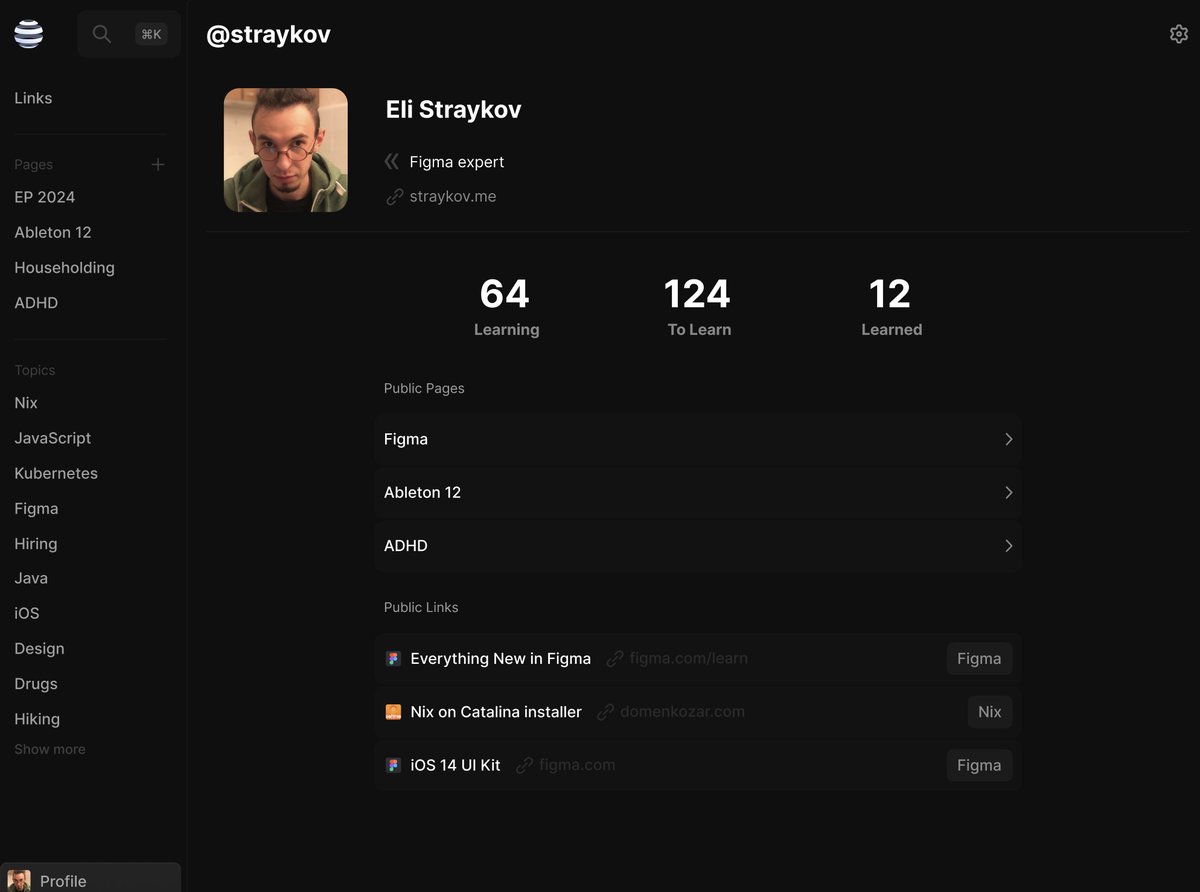This screenshot has height=892, width=1200.
Task: Click the double-chevron icon beside Figma expert
Action: (x=392, y=161)
